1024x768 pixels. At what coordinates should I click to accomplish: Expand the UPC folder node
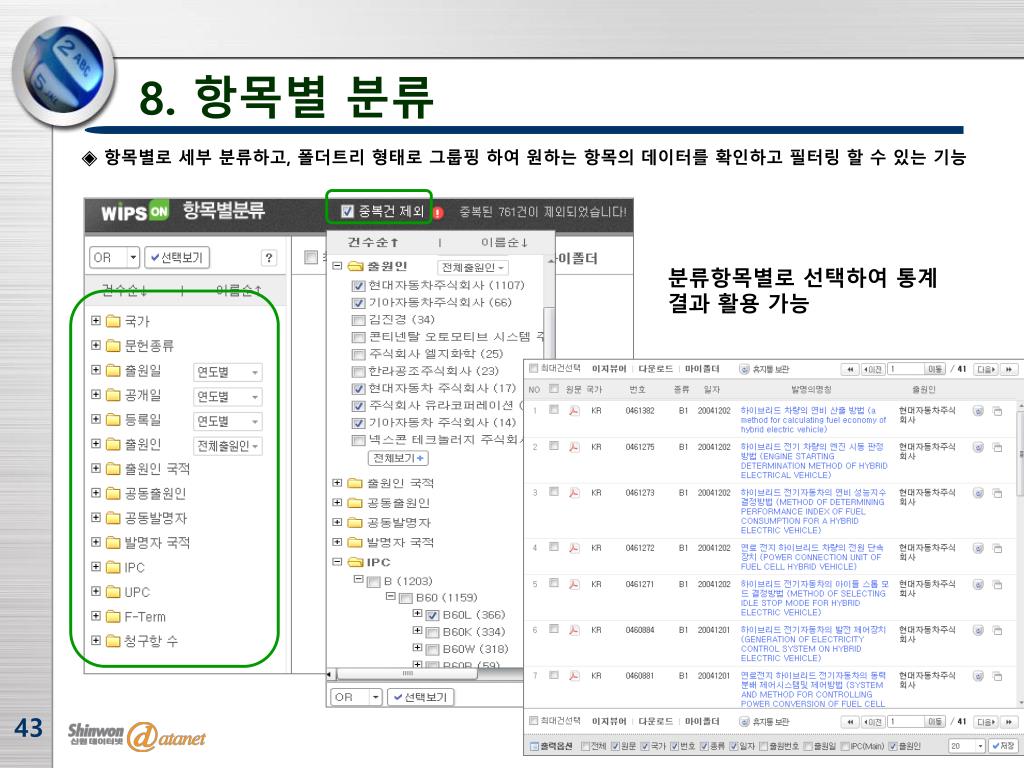pyautogui.click(x=96, y=591)
